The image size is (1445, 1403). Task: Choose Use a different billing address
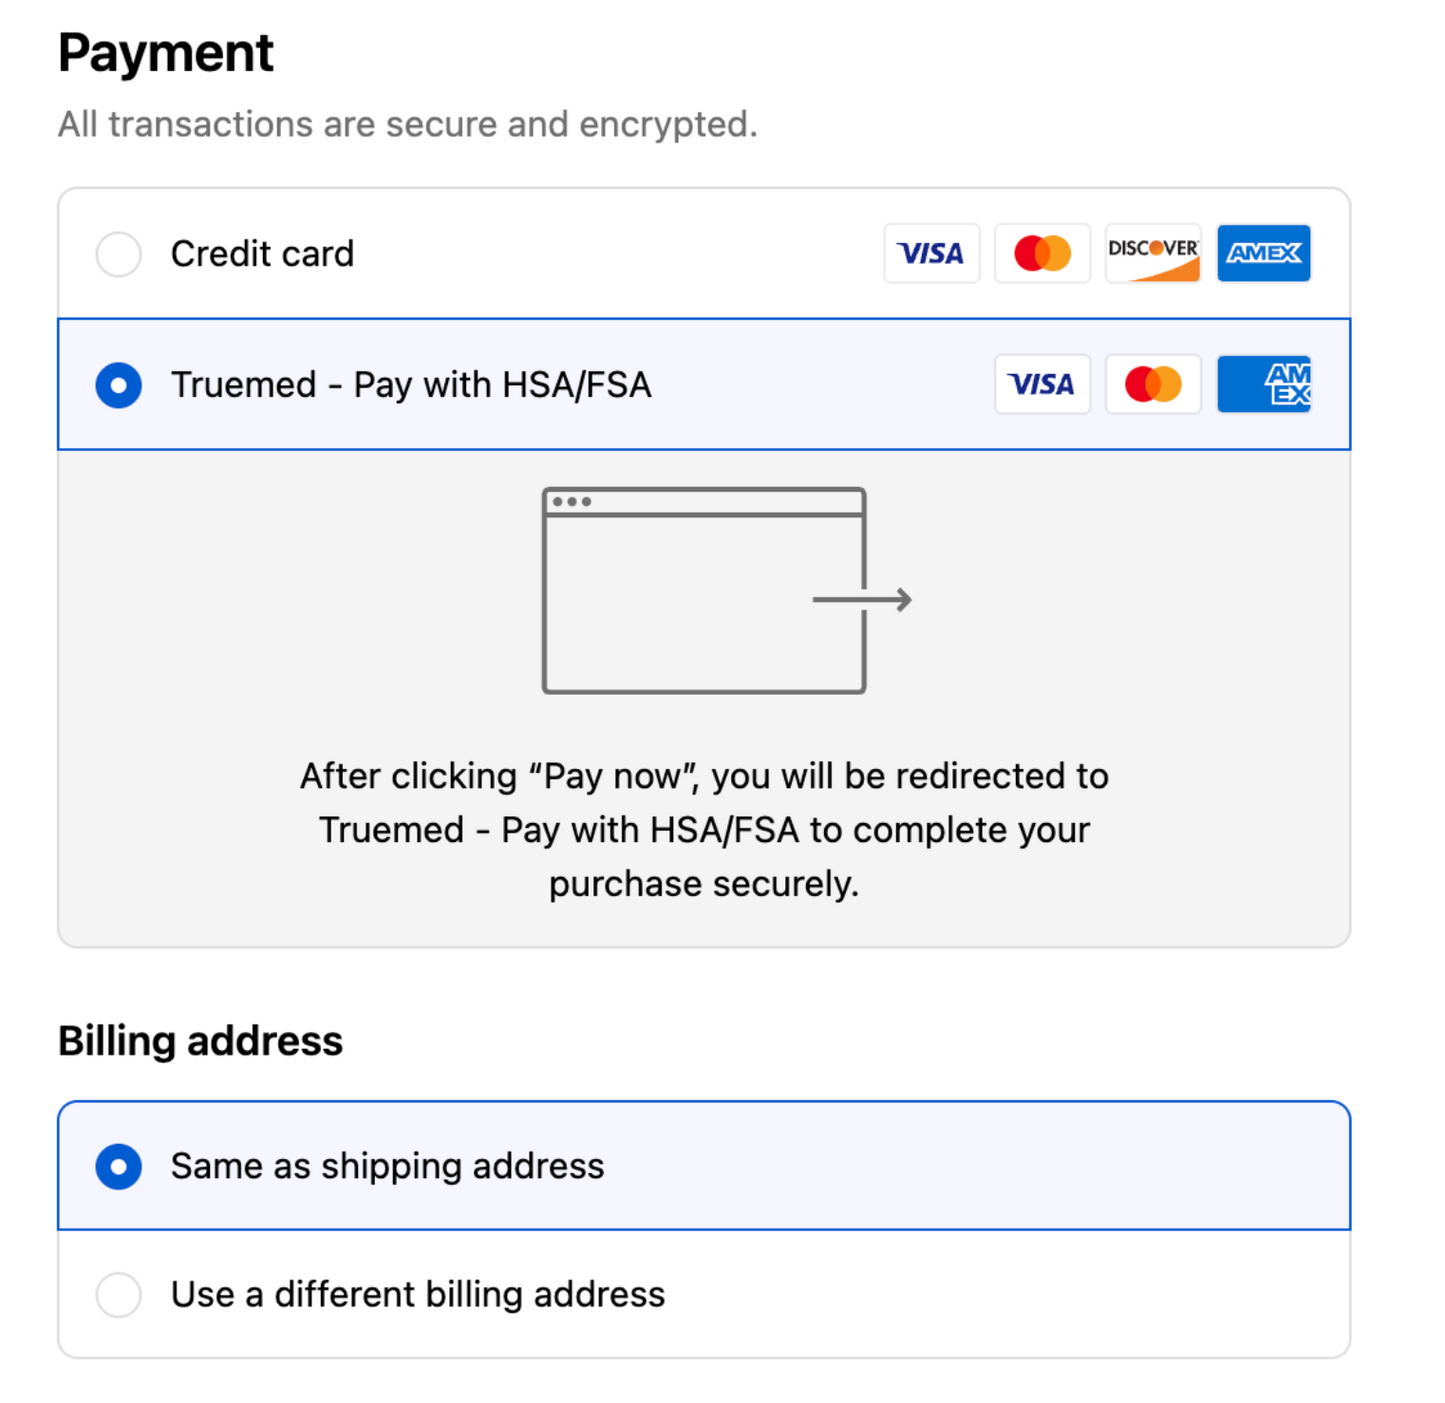(x=118, y=1294)
